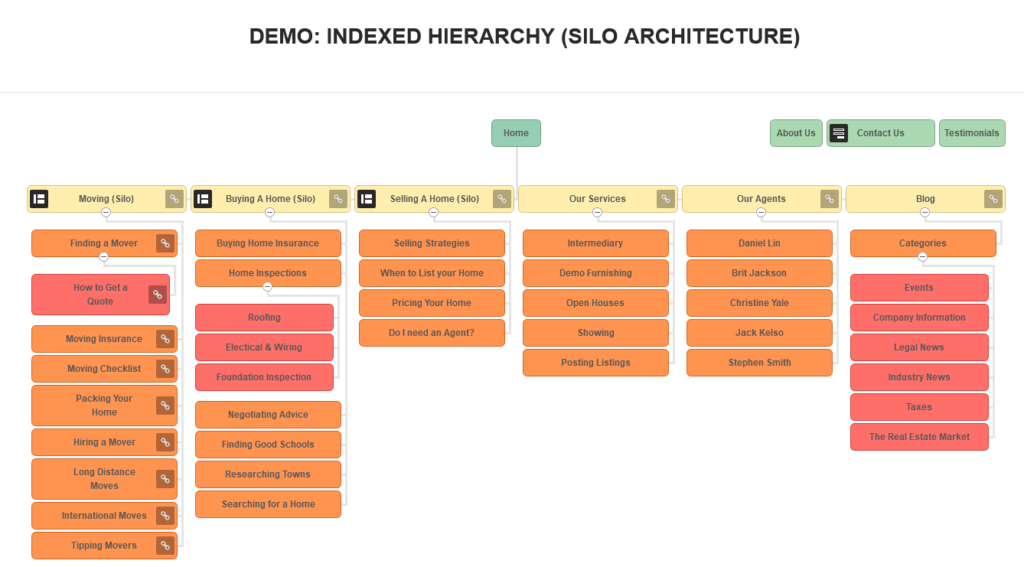Click the link icon on Our Agents
The width and height of the screenshot is (1024, 567).
[x=829, y=199]
